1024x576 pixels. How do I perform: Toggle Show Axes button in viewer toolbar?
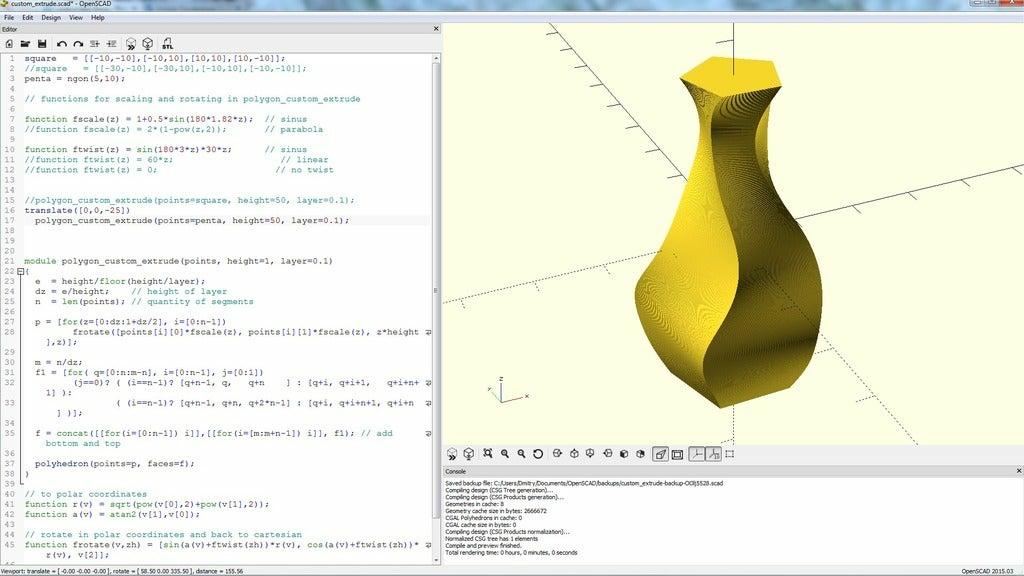pos(696,454)
